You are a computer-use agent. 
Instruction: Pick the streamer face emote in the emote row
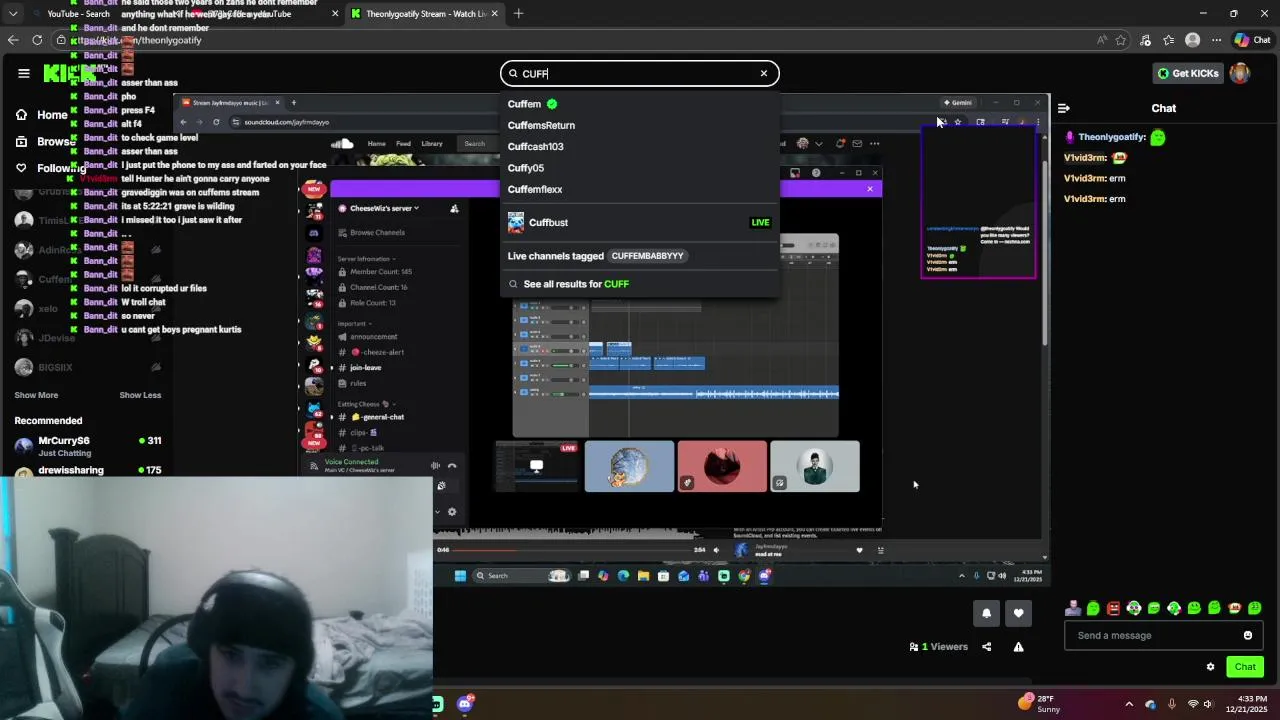click(x=1073, y=608)
